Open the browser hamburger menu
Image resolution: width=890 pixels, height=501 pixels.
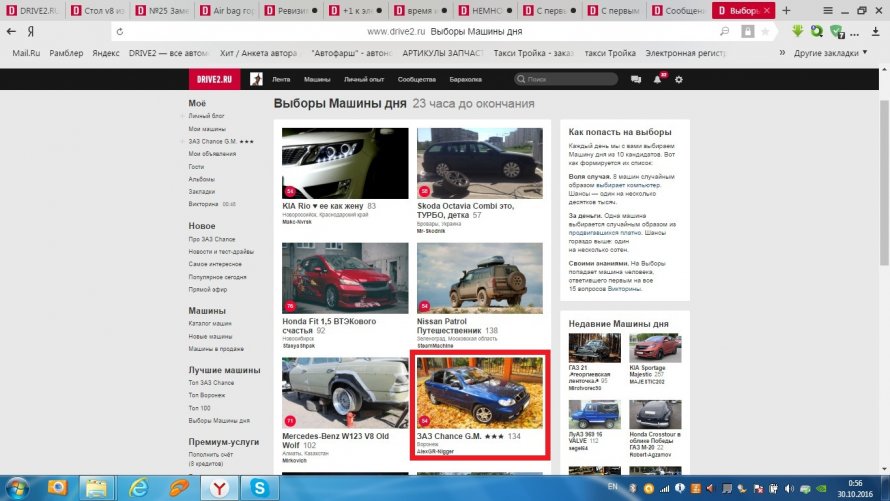click(828, 10)
